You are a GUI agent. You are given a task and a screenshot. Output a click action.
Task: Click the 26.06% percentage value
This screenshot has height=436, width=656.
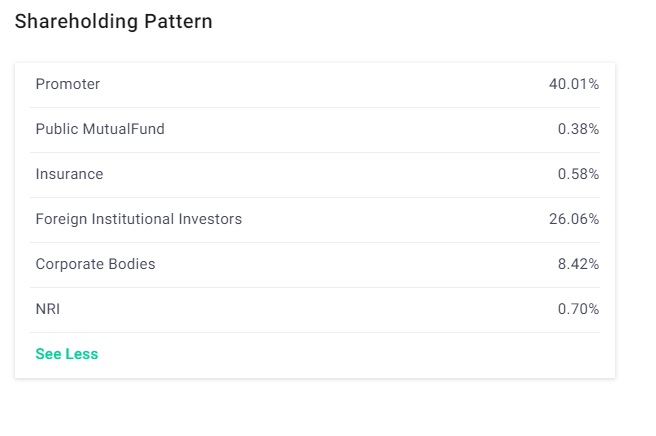(574, 219)
